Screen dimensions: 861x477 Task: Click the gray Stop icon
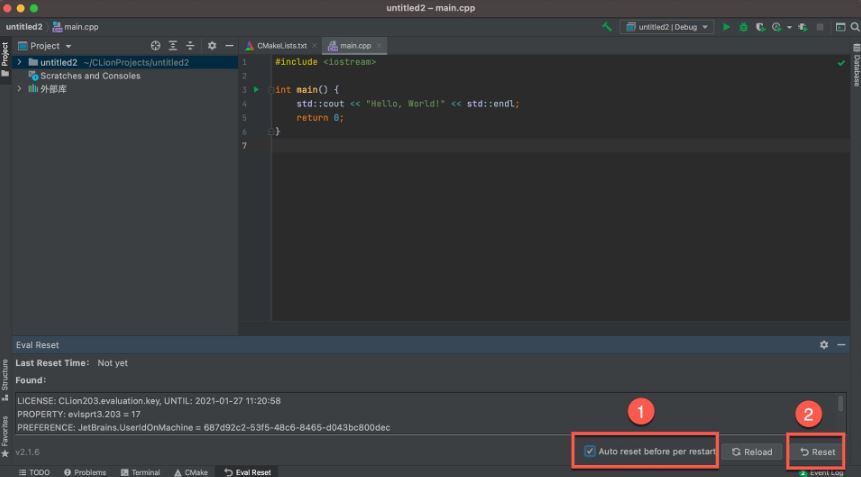pos(820,27)
